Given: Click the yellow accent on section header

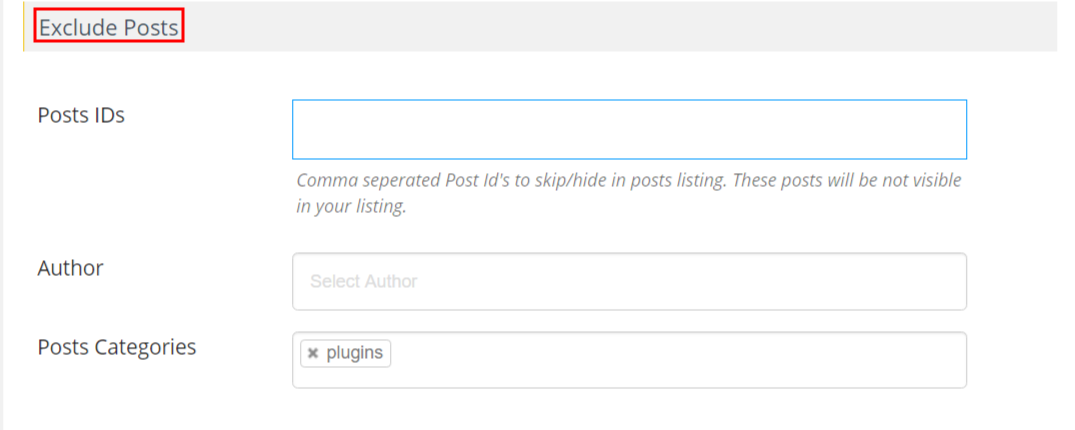Looking at the screenshot, I should (x=23, y=28).
